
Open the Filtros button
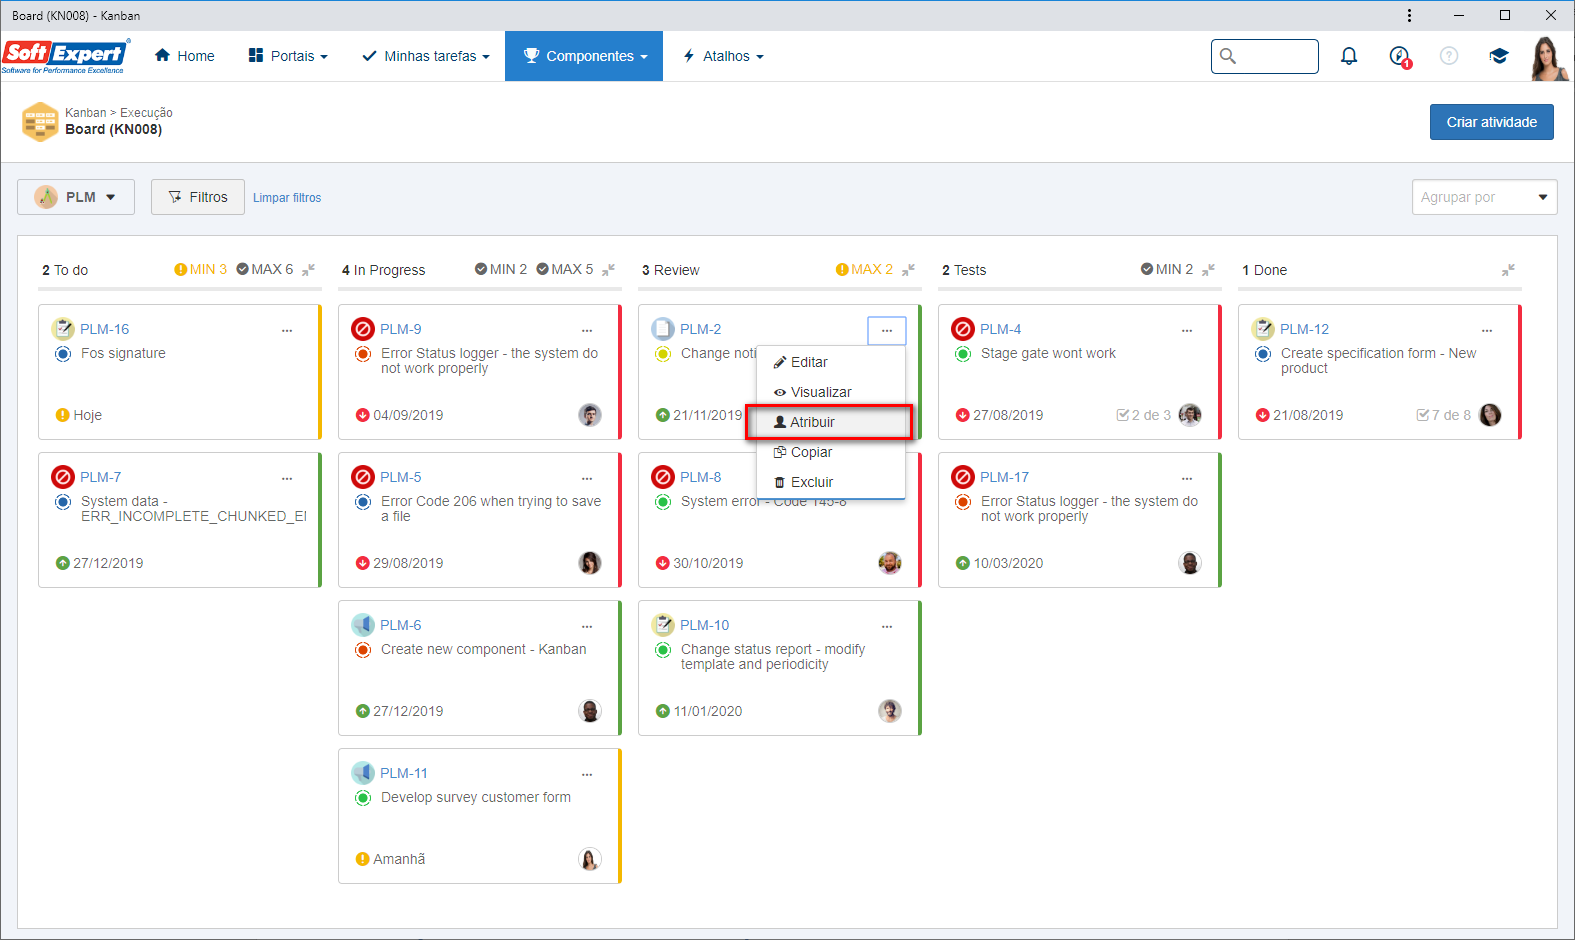tap(198, 197)
